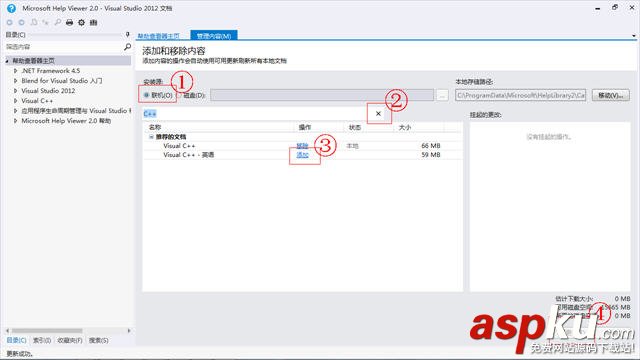
Task: Collapse the 帮助查看器主页 root node
Action: pyautogui.click(x=7, y=61)
